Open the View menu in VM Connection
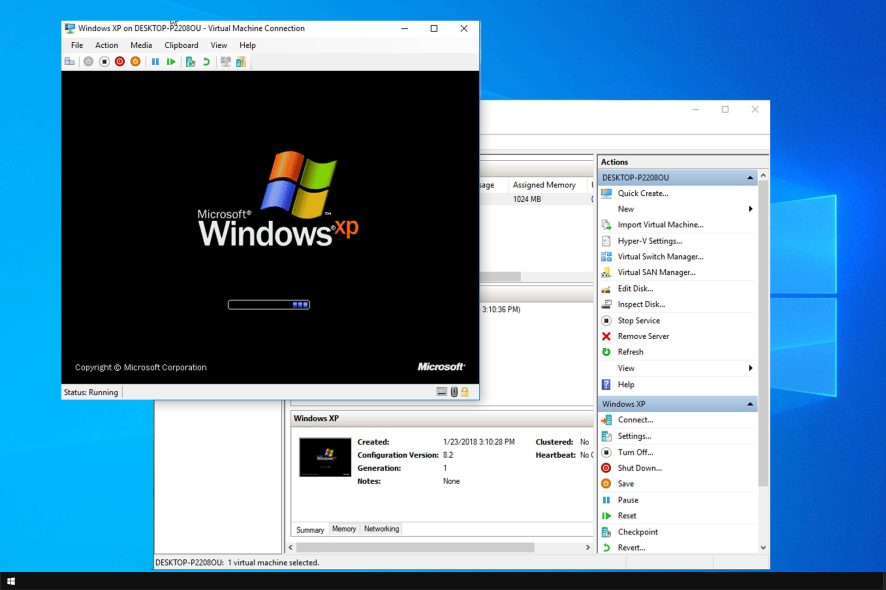 click(219, 45)
